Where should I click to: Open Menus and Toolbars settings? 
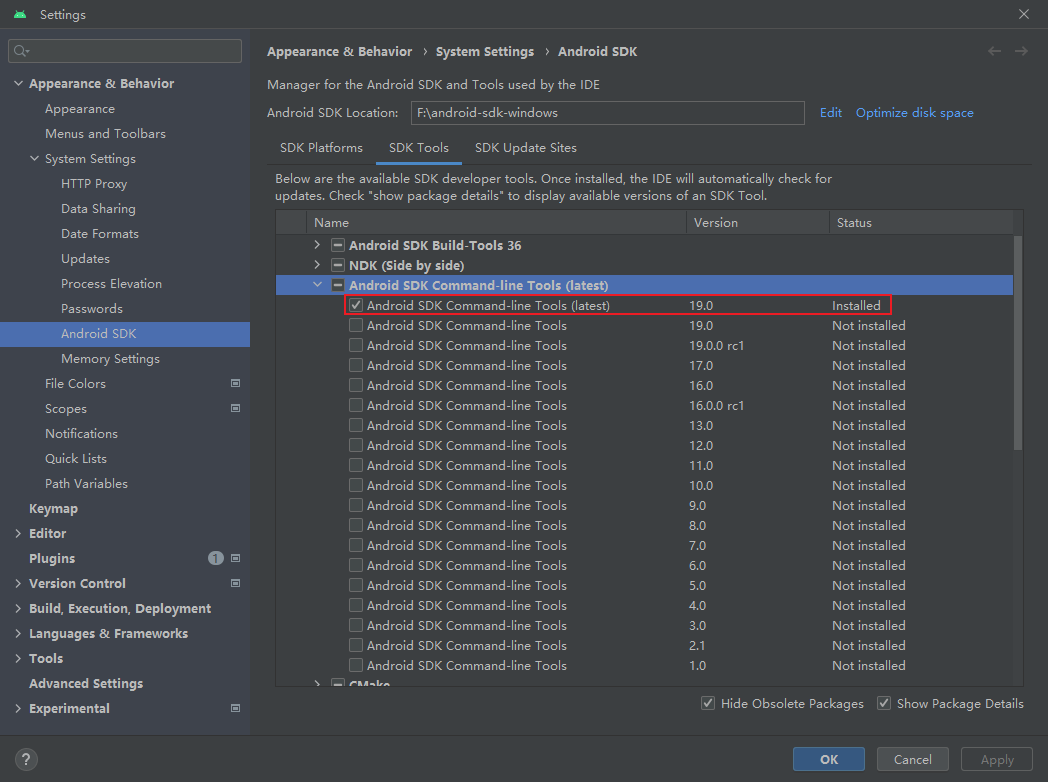click(x=106, y=134)
